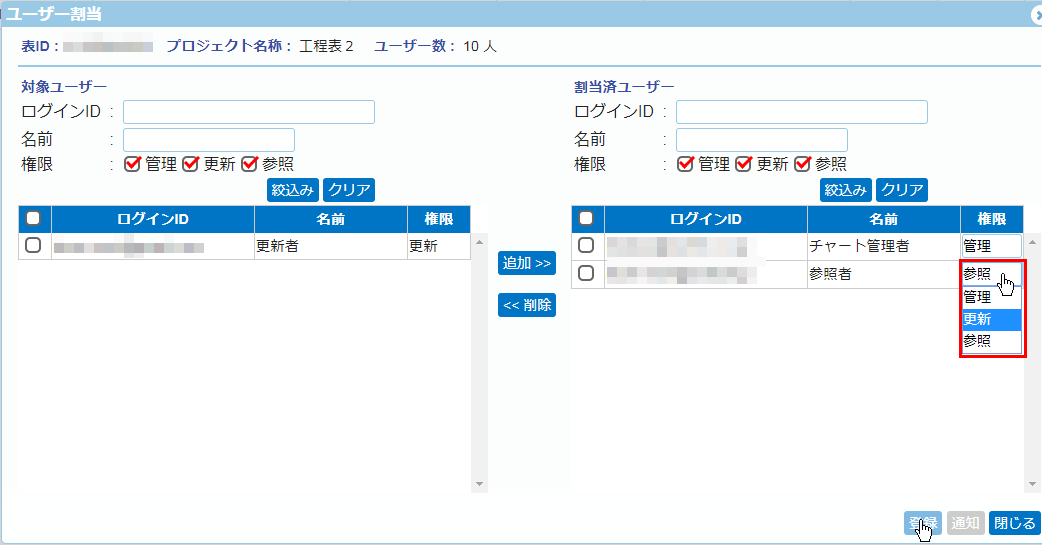Click the 名前 input under 割当済ユーザー

coord(761,139)
